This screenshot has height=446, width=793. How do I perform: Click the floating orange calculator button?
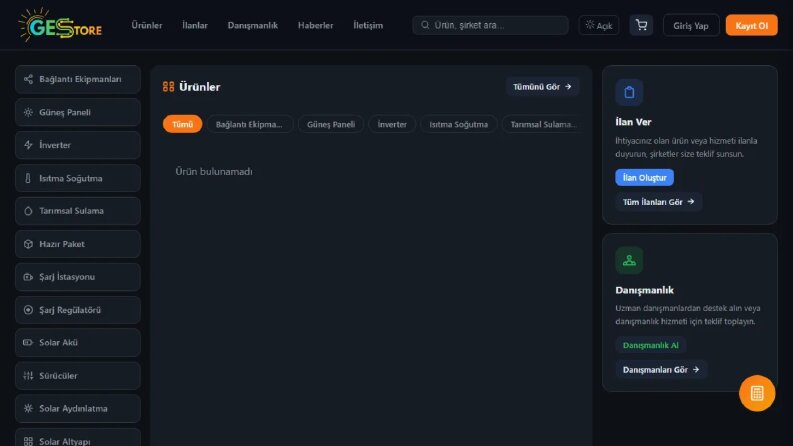click(757, 393)
